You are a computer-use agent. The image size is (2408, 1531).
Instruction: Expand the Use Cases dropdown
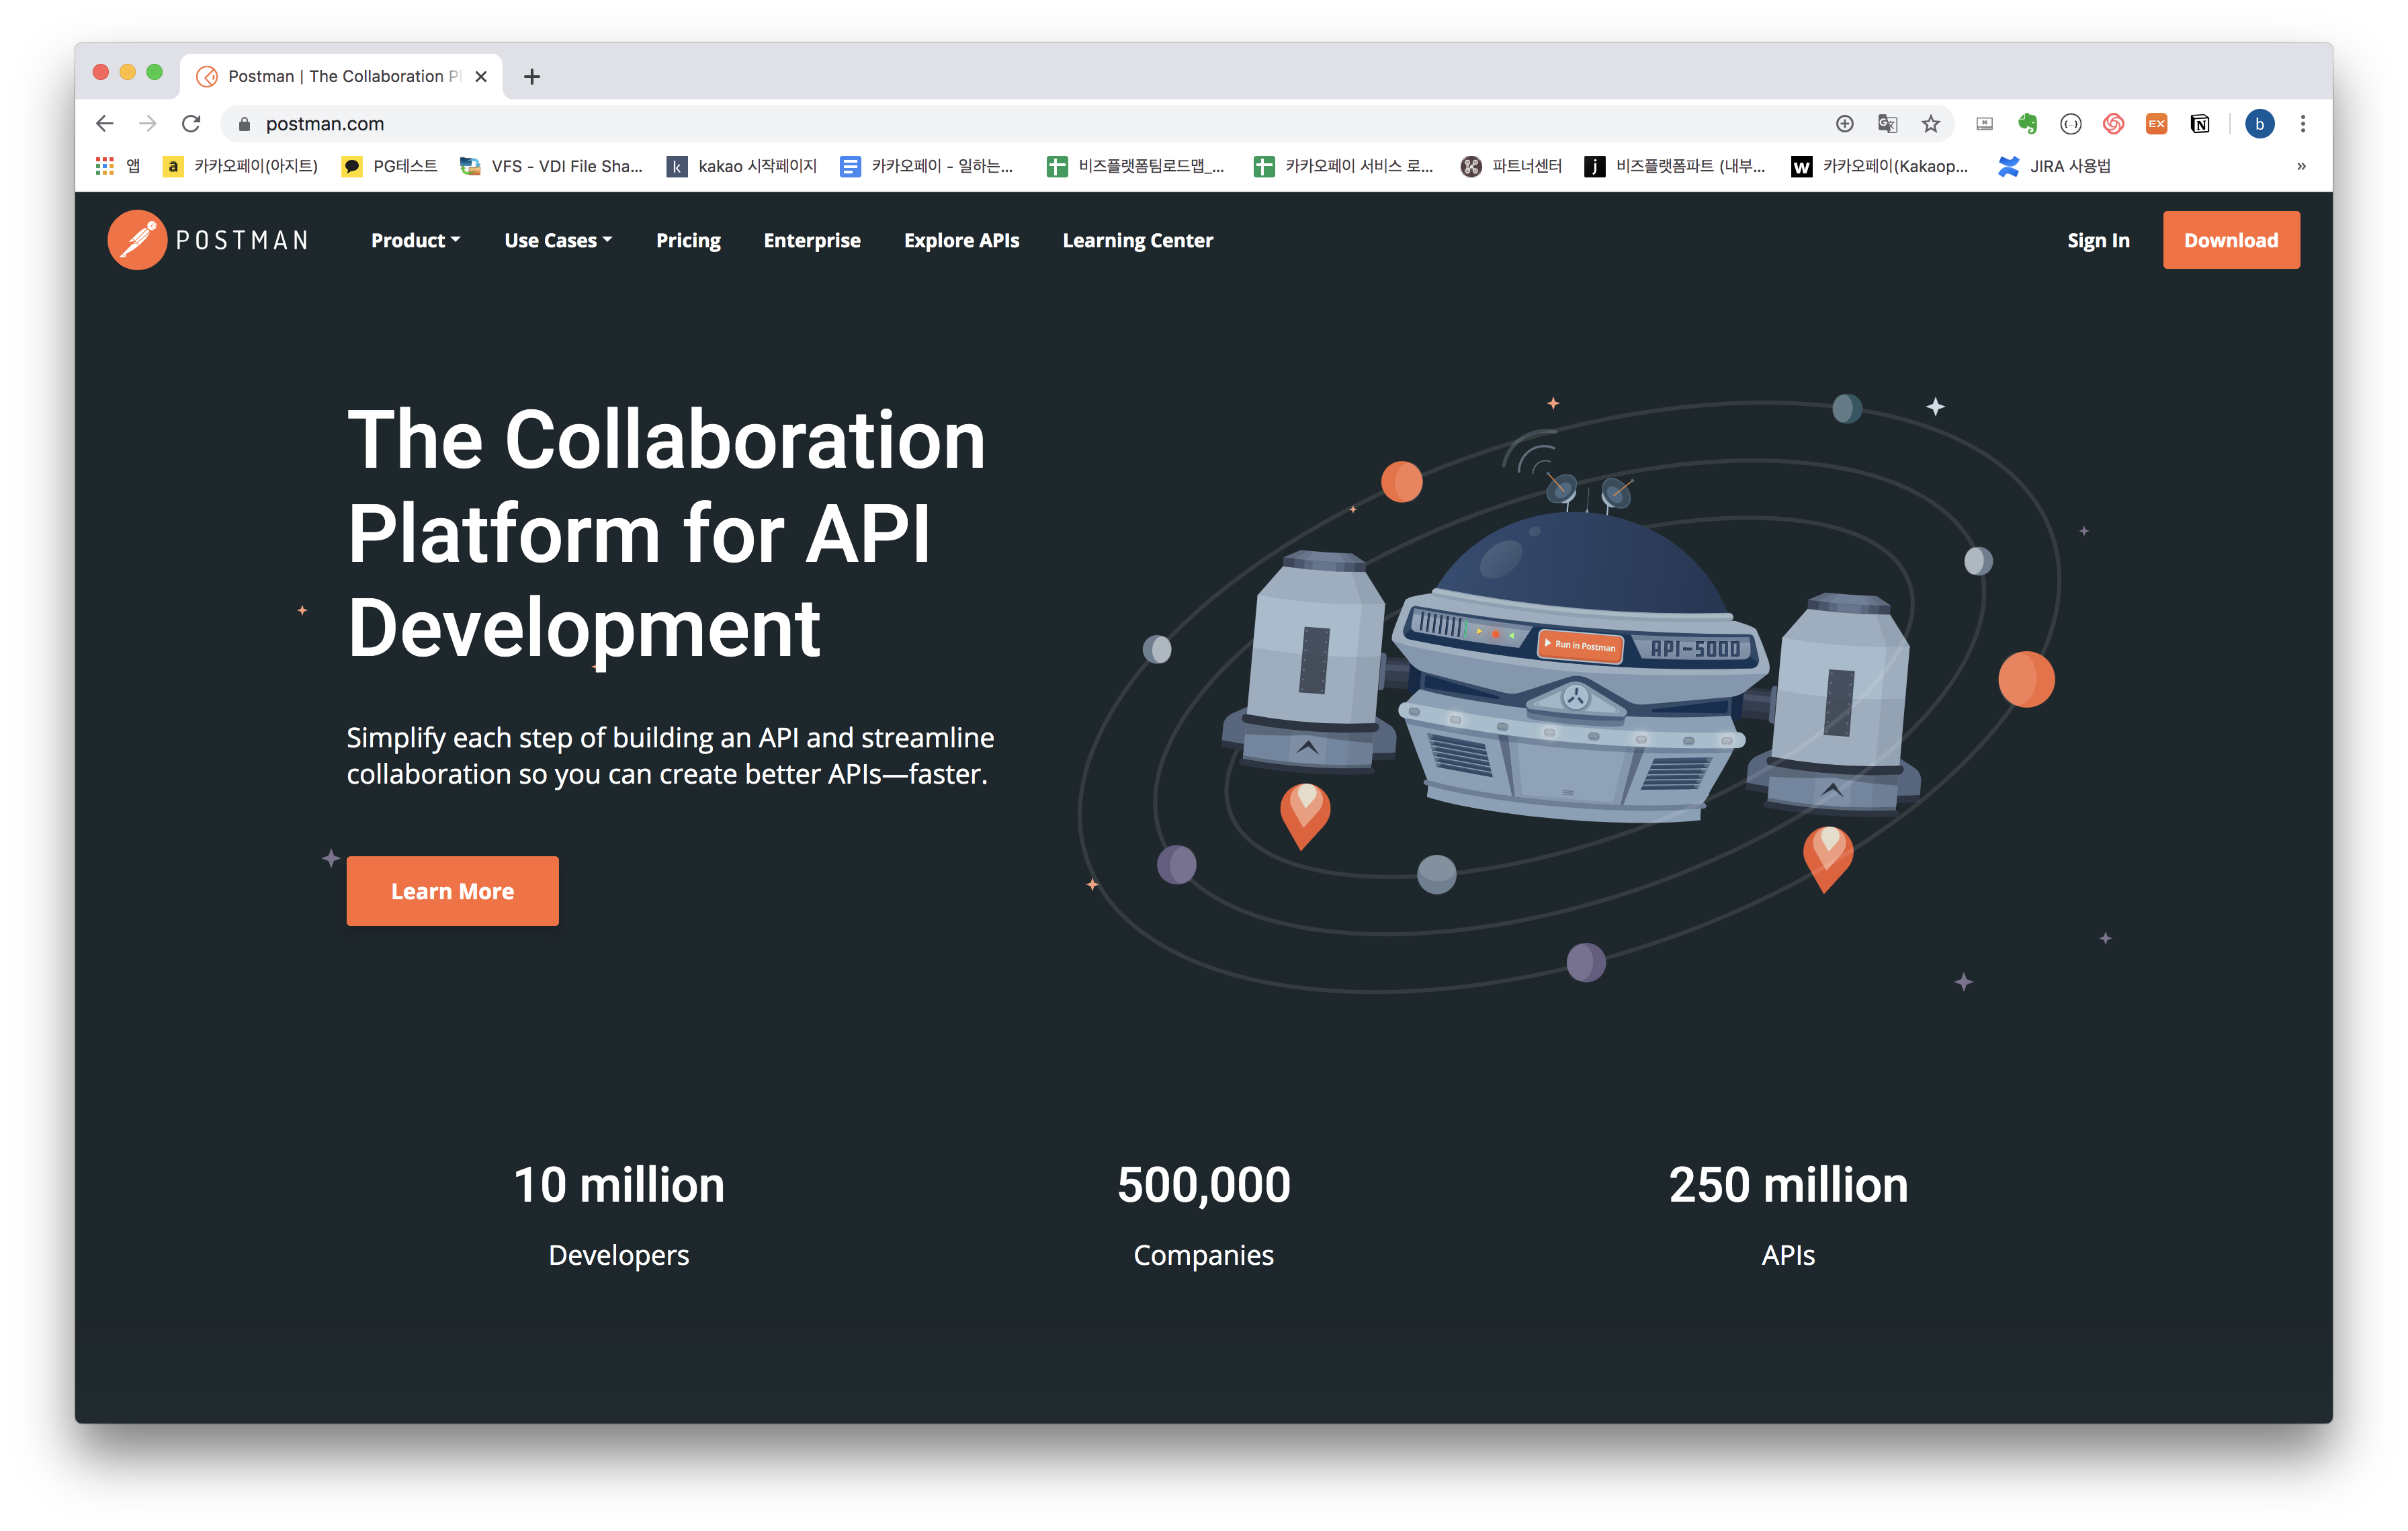[557, 240]
